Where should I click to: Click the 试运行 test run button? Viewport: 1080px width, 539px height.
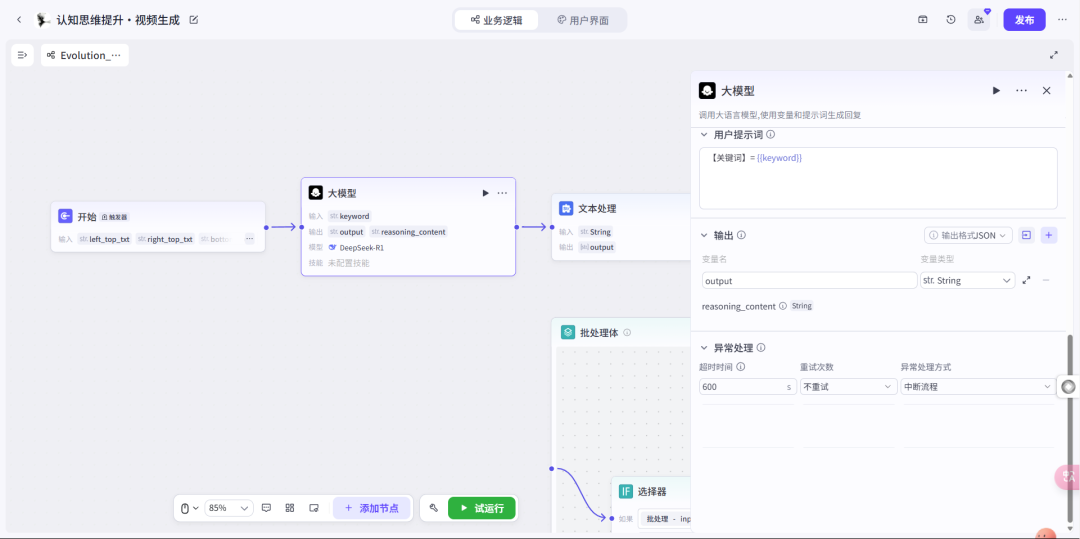(481, 509)
